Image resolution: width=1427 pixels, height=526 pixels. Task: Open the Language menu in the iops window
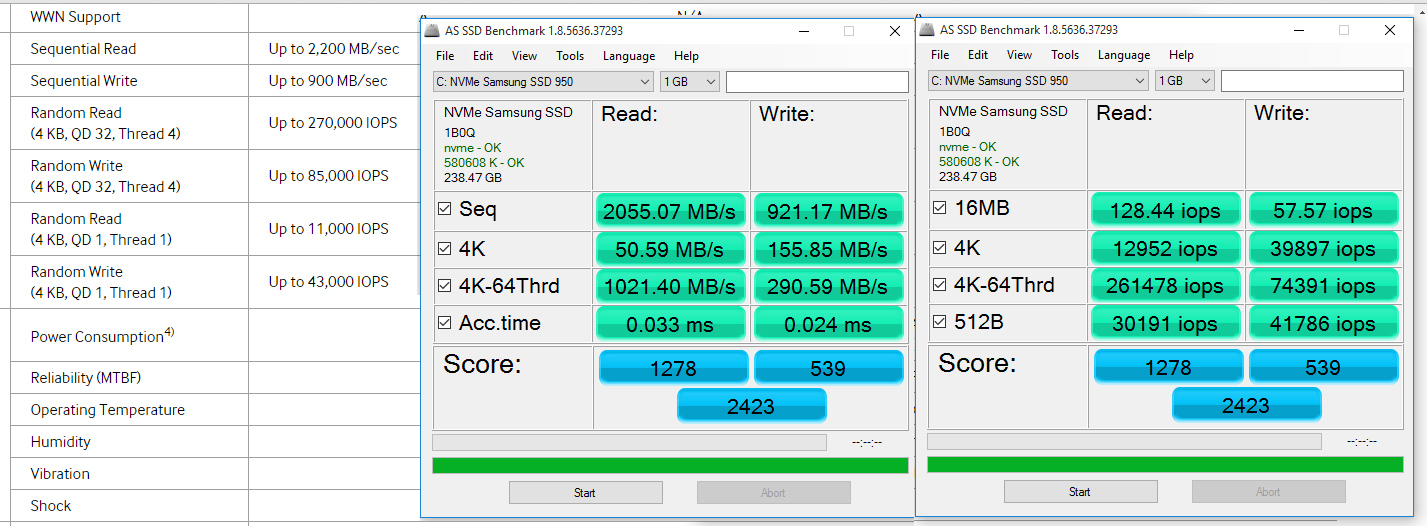[1124, 55]
